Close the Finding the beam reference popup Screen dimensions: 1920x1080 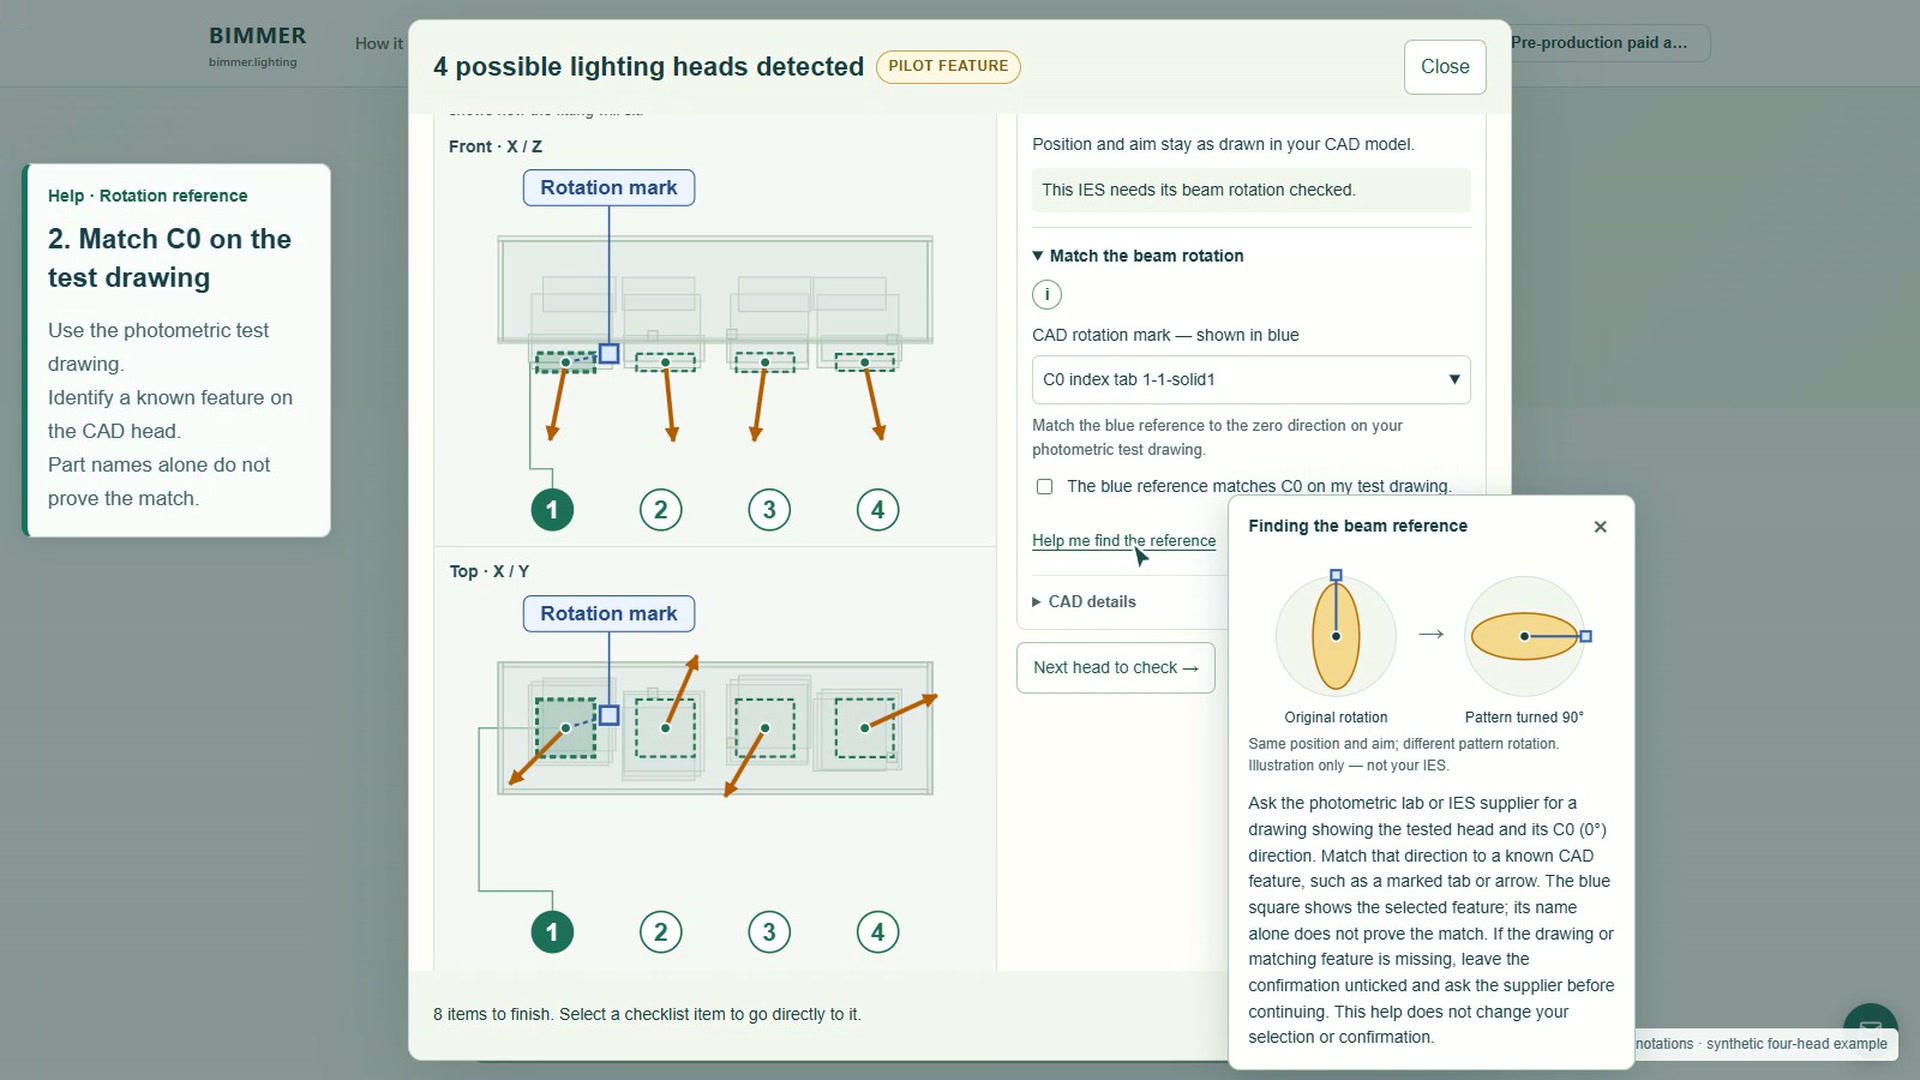1600,527
